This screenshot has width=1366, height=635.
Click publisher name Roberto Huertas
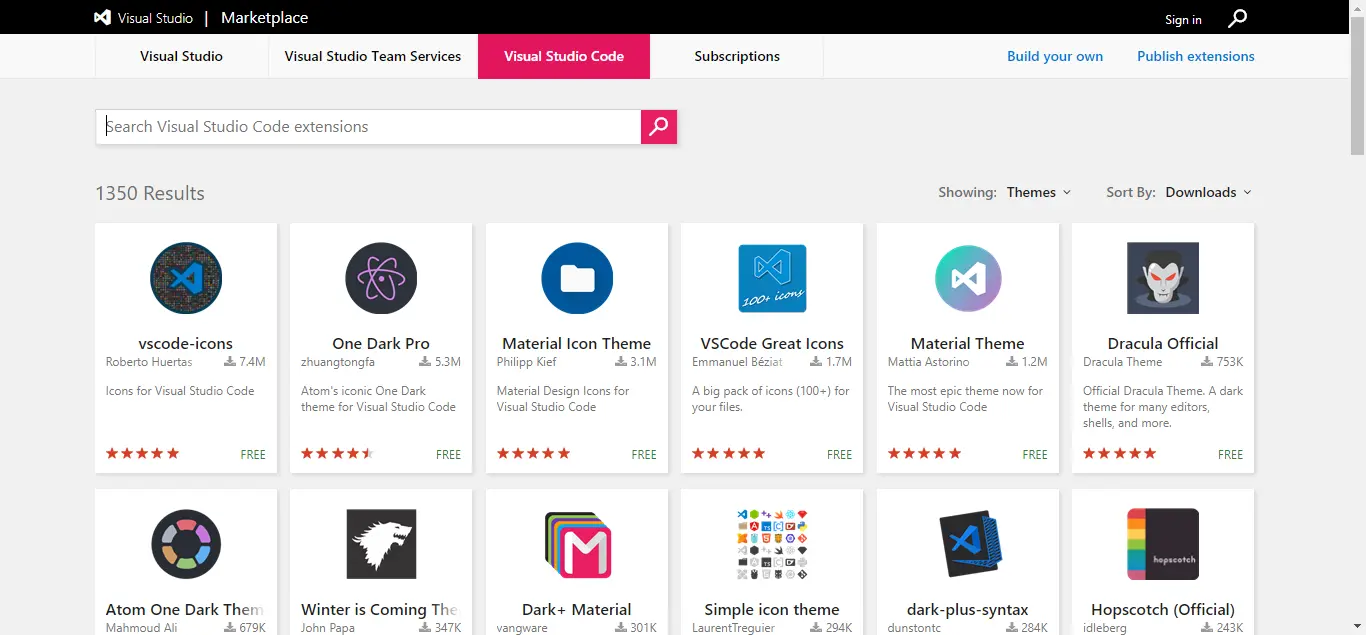point(149,362)
